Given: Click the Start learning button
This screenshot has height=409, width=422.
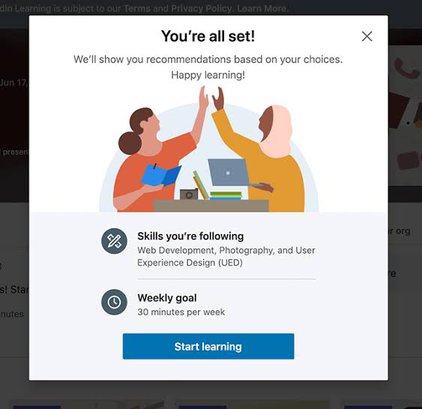Looking at the screenshot, I should click(208, 346).
